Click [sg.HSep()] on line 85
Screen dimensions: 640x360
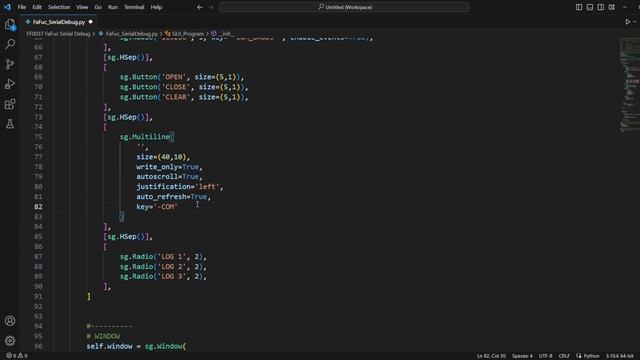click(x=126, y=237)
